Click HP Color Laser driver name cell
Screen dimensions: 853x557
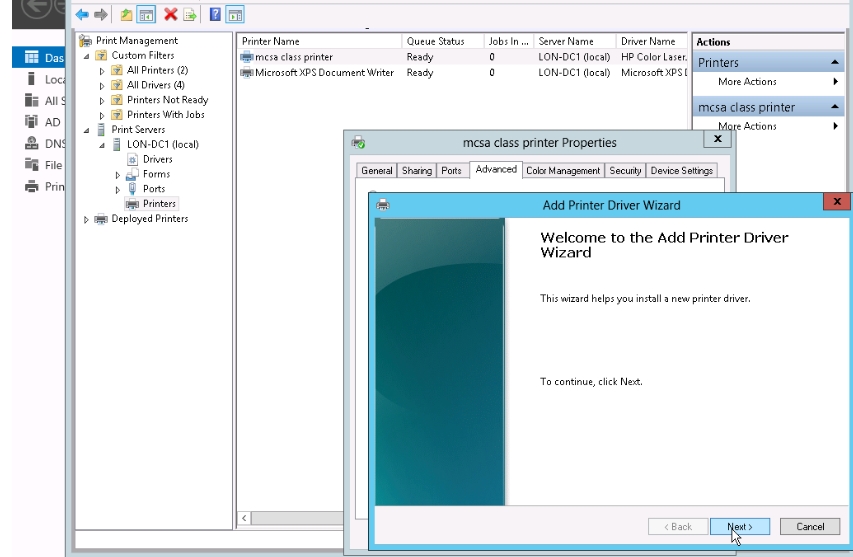tap(653, 57)
